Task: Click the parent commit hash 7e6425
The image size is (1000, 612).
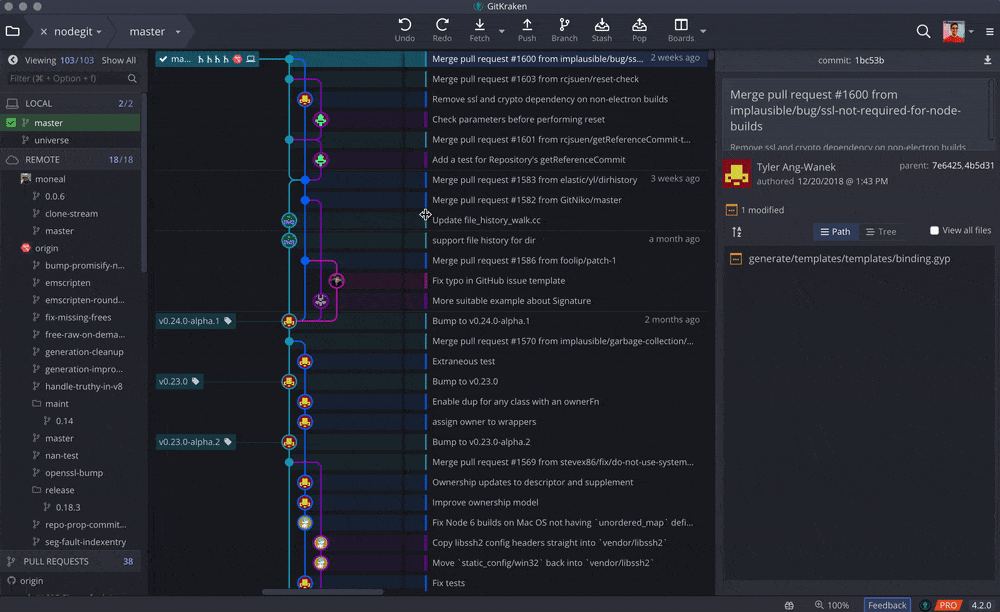Action: tap(946, 165)
